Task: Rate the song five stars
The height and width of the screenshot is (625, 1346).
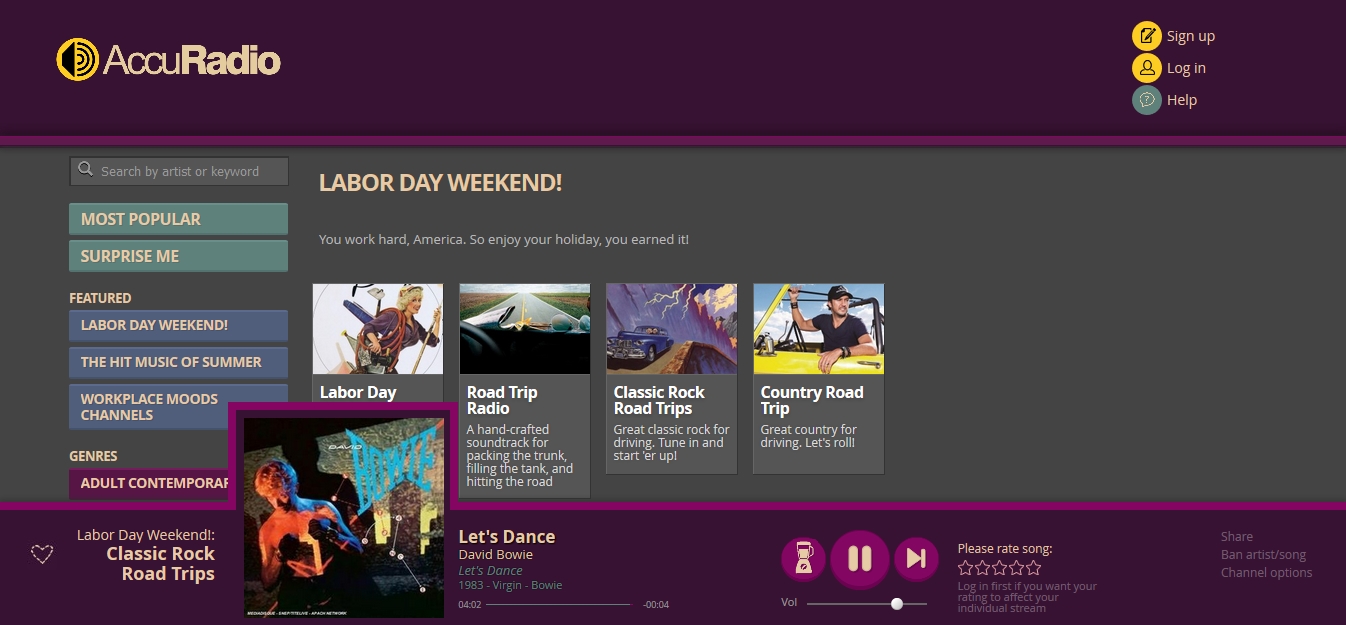Action: (1033, 568)
